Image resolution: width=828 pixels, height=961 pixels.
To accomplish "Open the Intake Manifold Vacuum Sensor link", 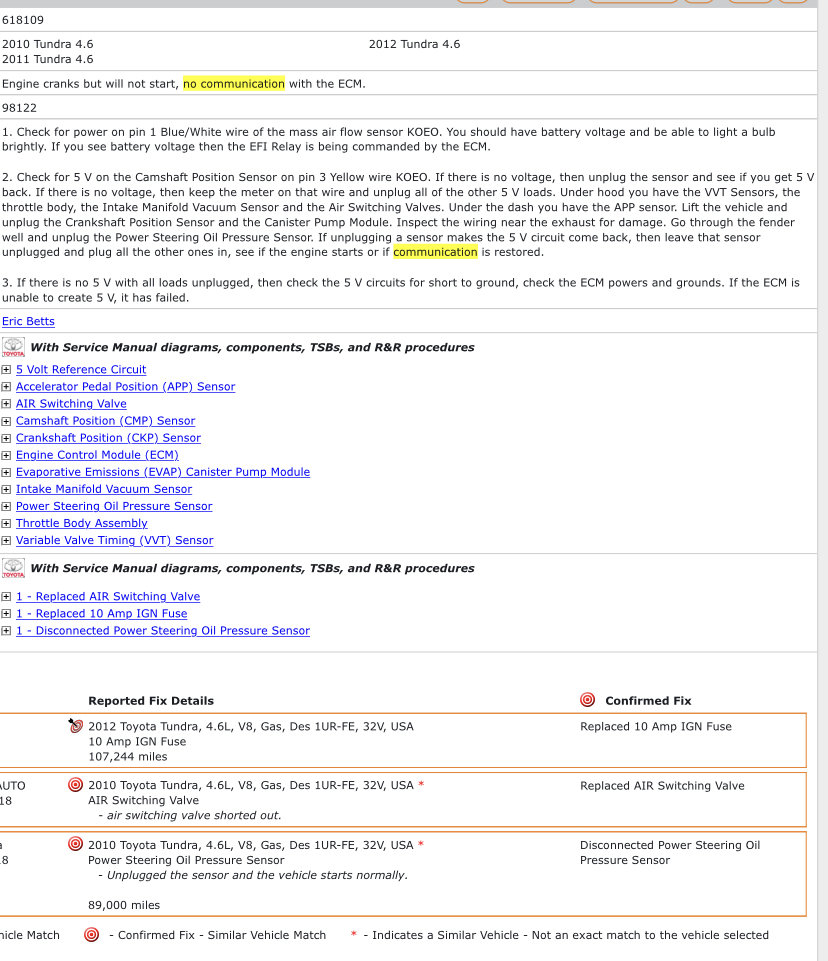I will [104, 489].
